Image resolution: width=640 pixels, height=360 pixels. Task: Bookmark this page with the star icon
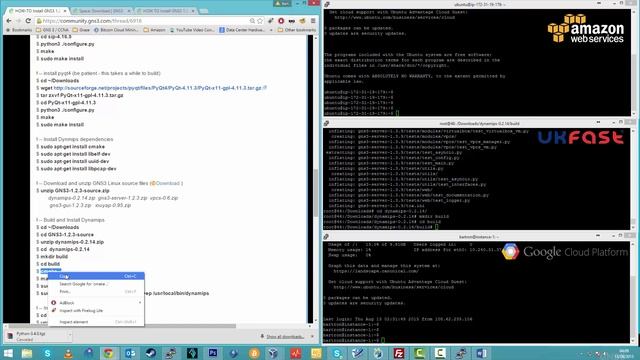[x=260, y=20]
